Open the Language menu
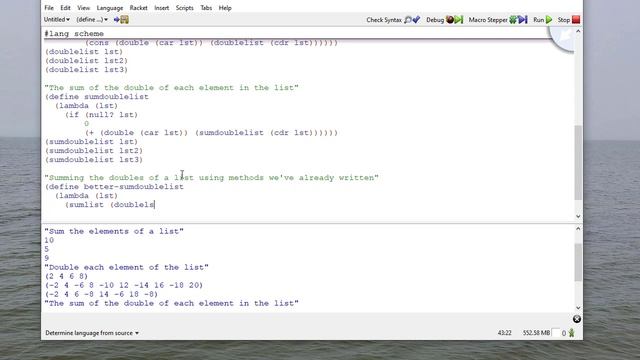 tap(109, 8)
